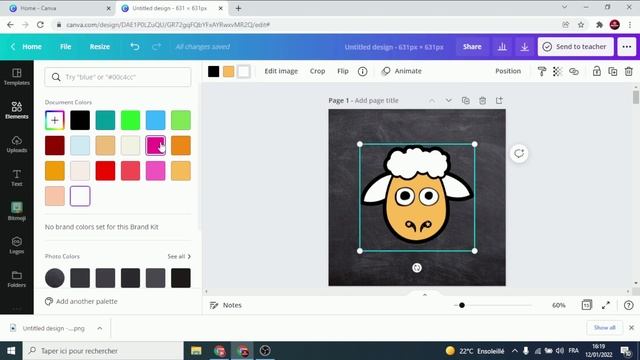
Task: Redo the last undone change
Action: tap(156, 47)
